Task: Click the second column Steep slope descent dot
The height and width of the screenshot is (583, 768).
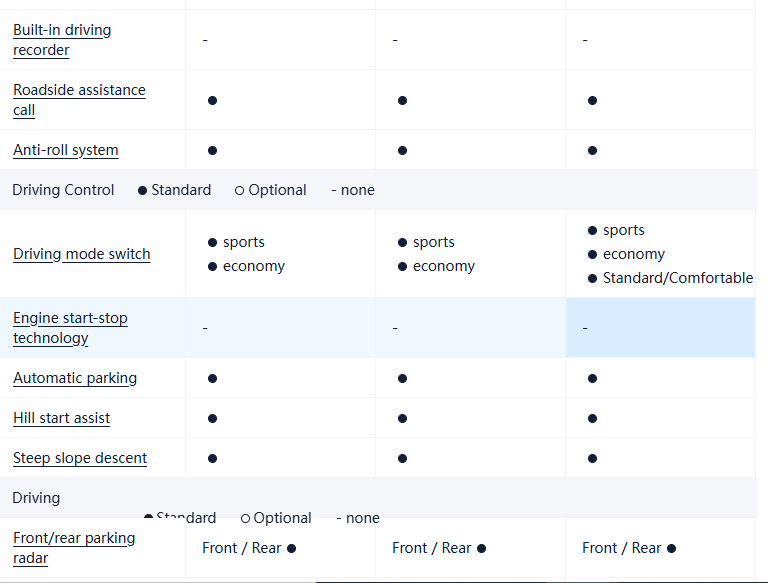Action: pos(402,458)
